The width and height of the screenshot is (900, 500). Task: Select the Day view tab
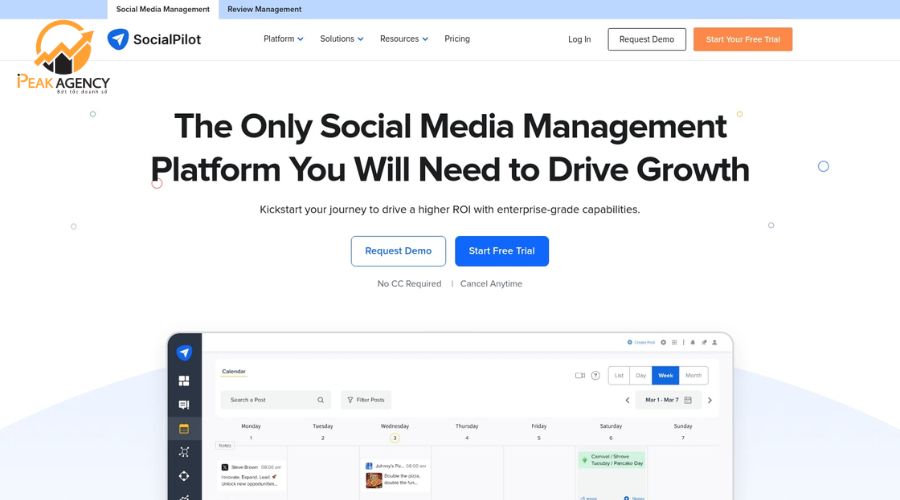(x=641, y=375)
